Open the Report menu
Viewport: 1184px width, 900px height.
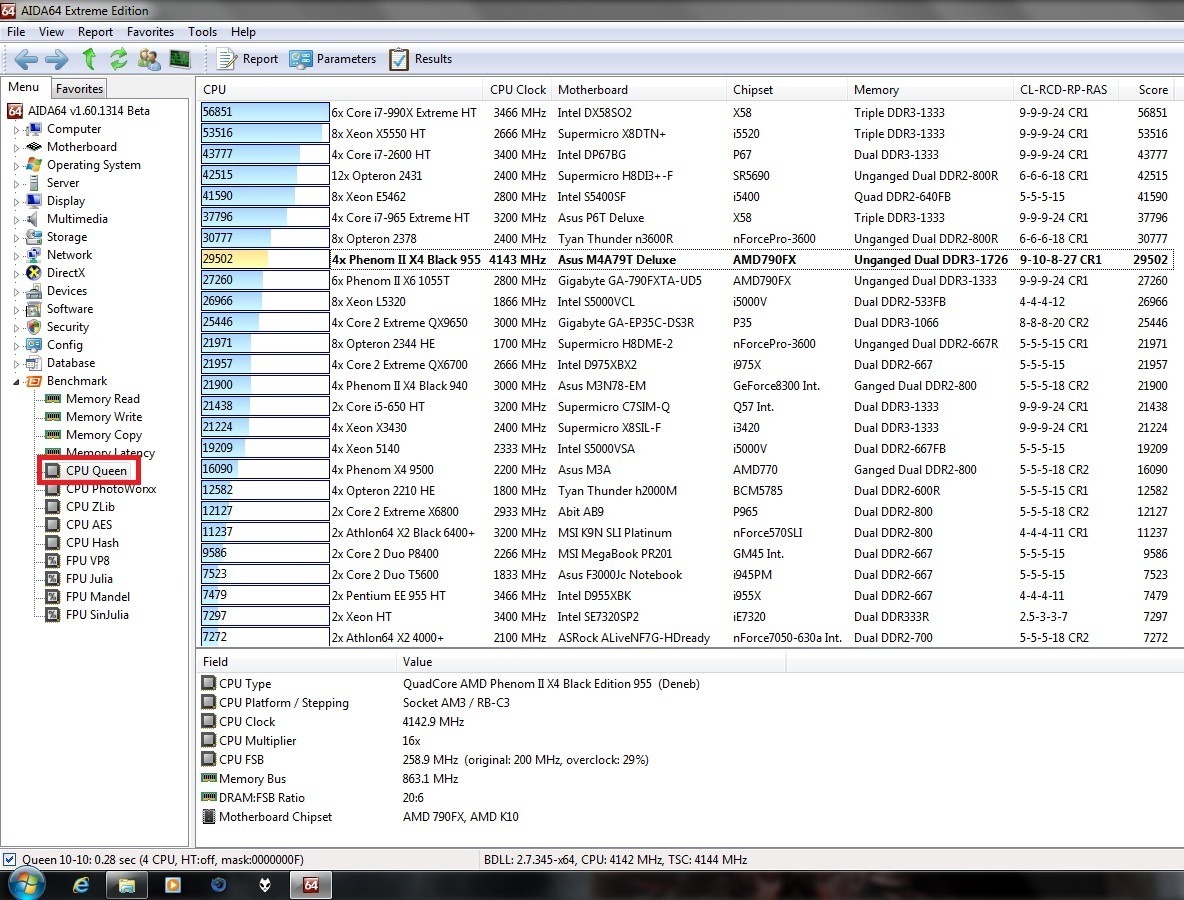(95, 32)
